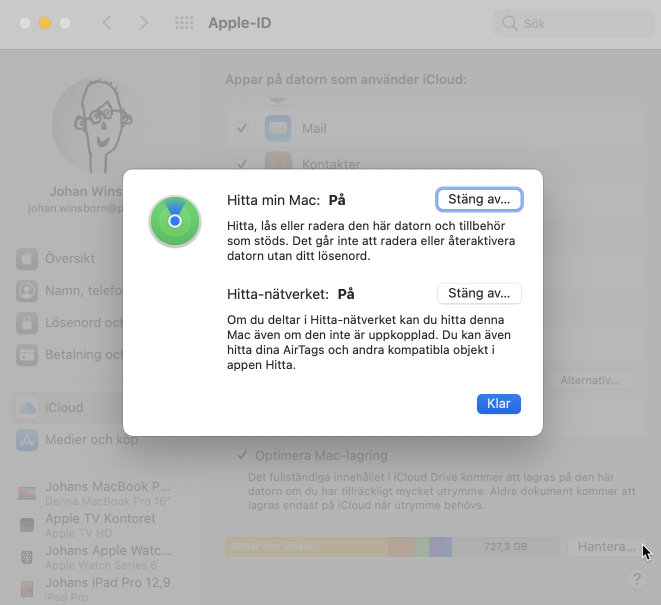
Task: Click the Bilder och videor storage segment
Action: (306, 547)
